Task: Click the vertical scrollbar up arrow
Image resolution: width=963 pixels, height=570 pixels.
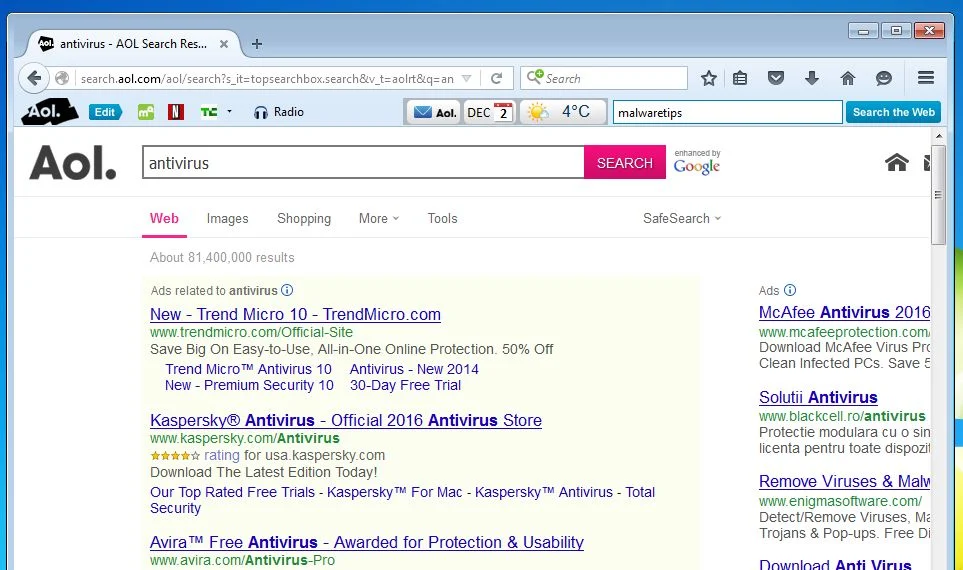Action: [x=938, y=136]
